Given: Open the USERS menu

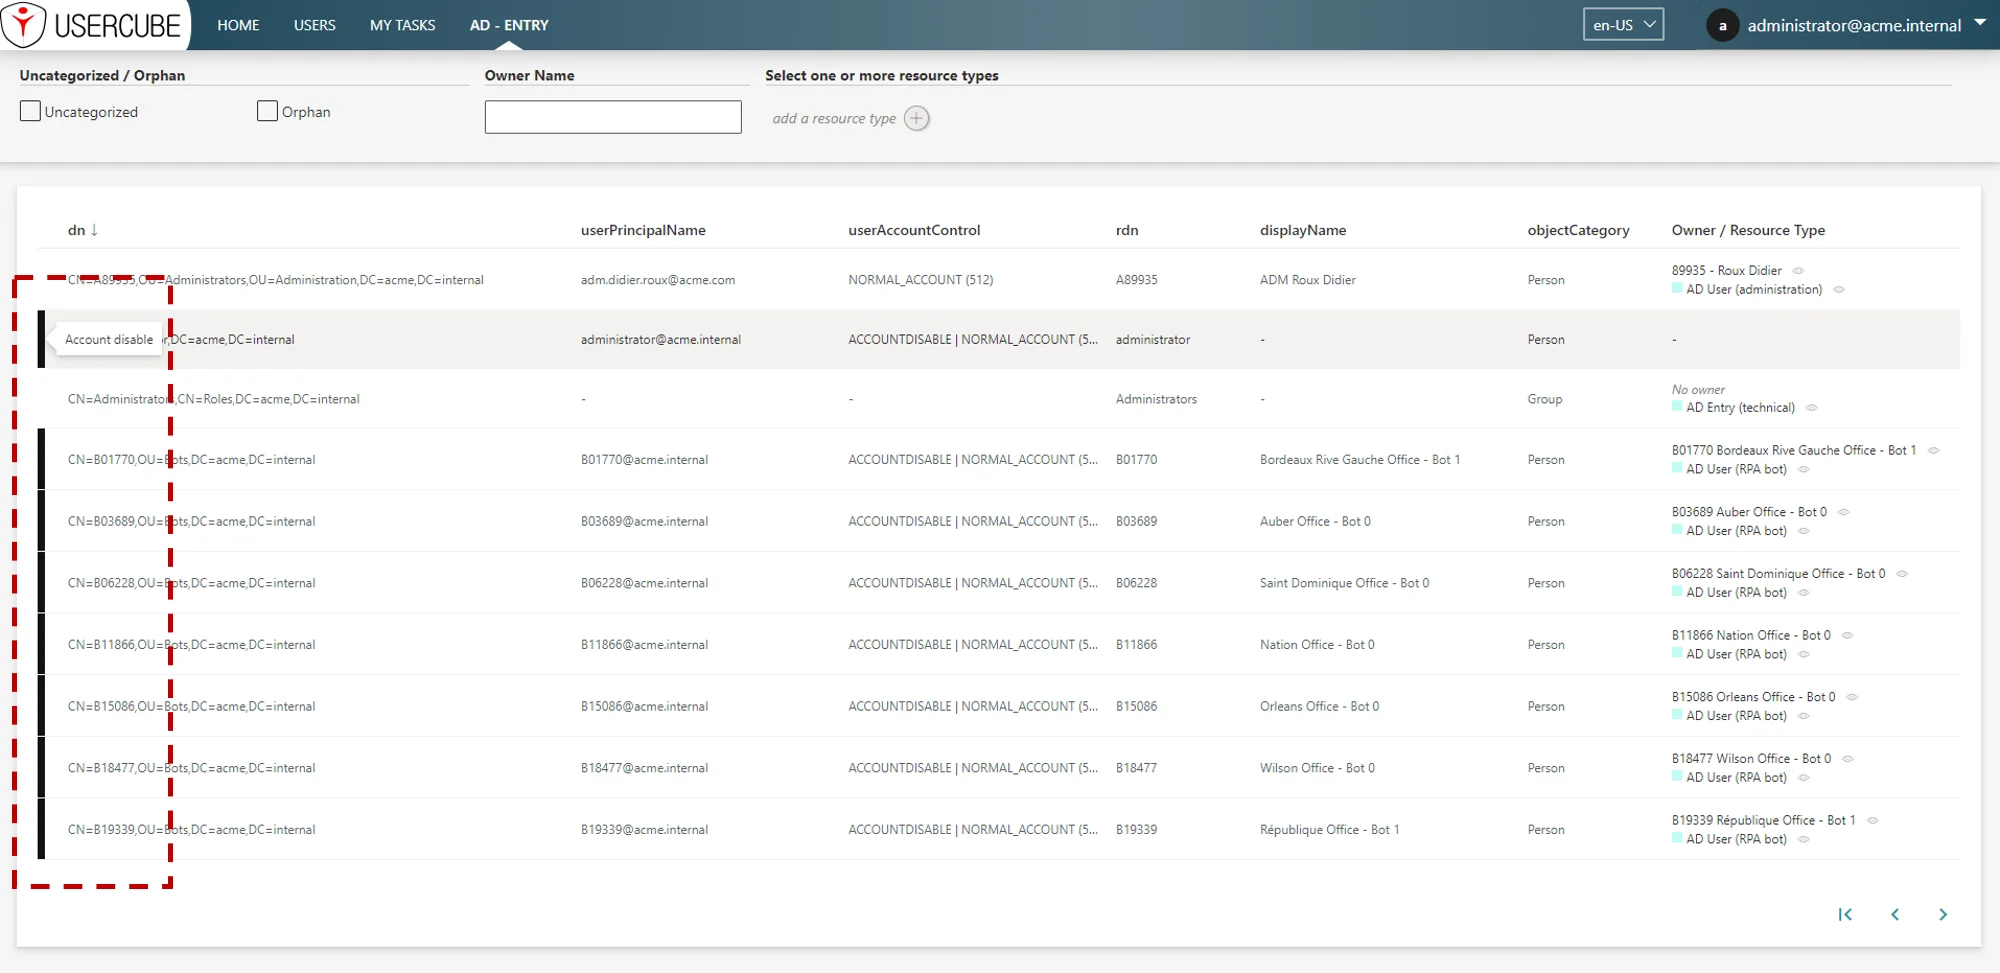Looking at the screenshot, I should click(x=314, y=25).
